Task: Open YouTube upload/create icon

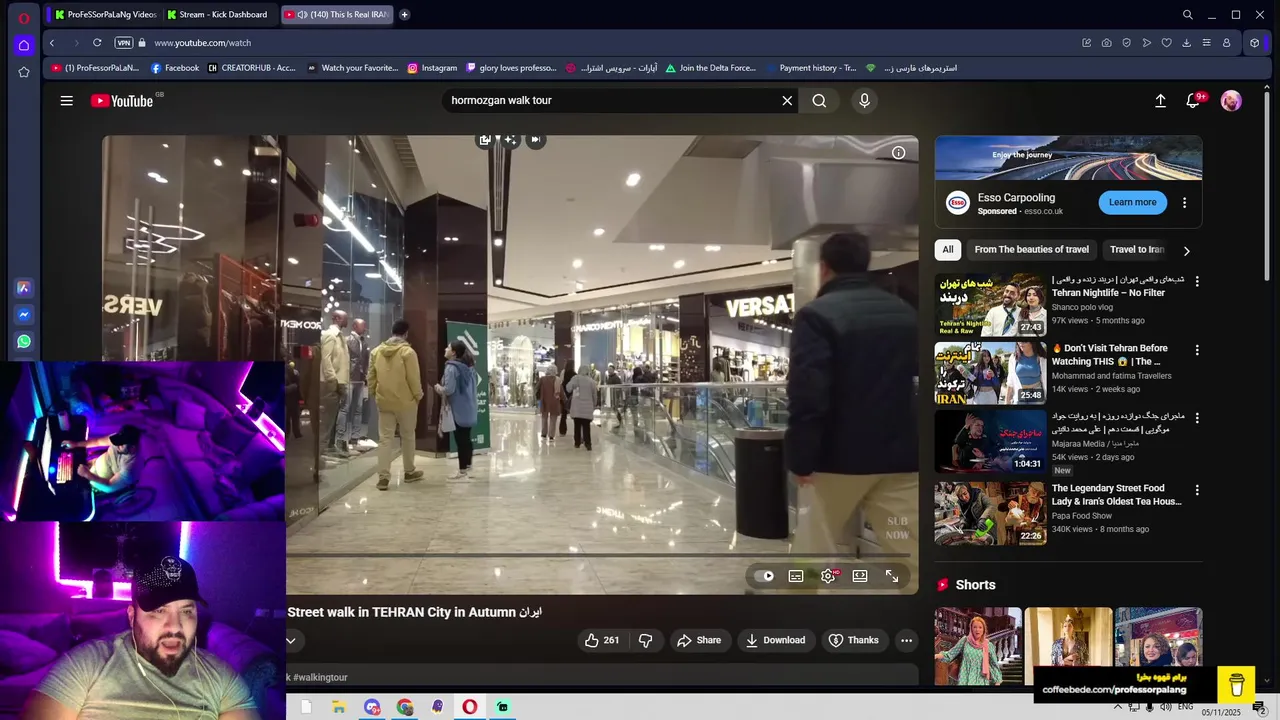Action: click(1160, 101)
